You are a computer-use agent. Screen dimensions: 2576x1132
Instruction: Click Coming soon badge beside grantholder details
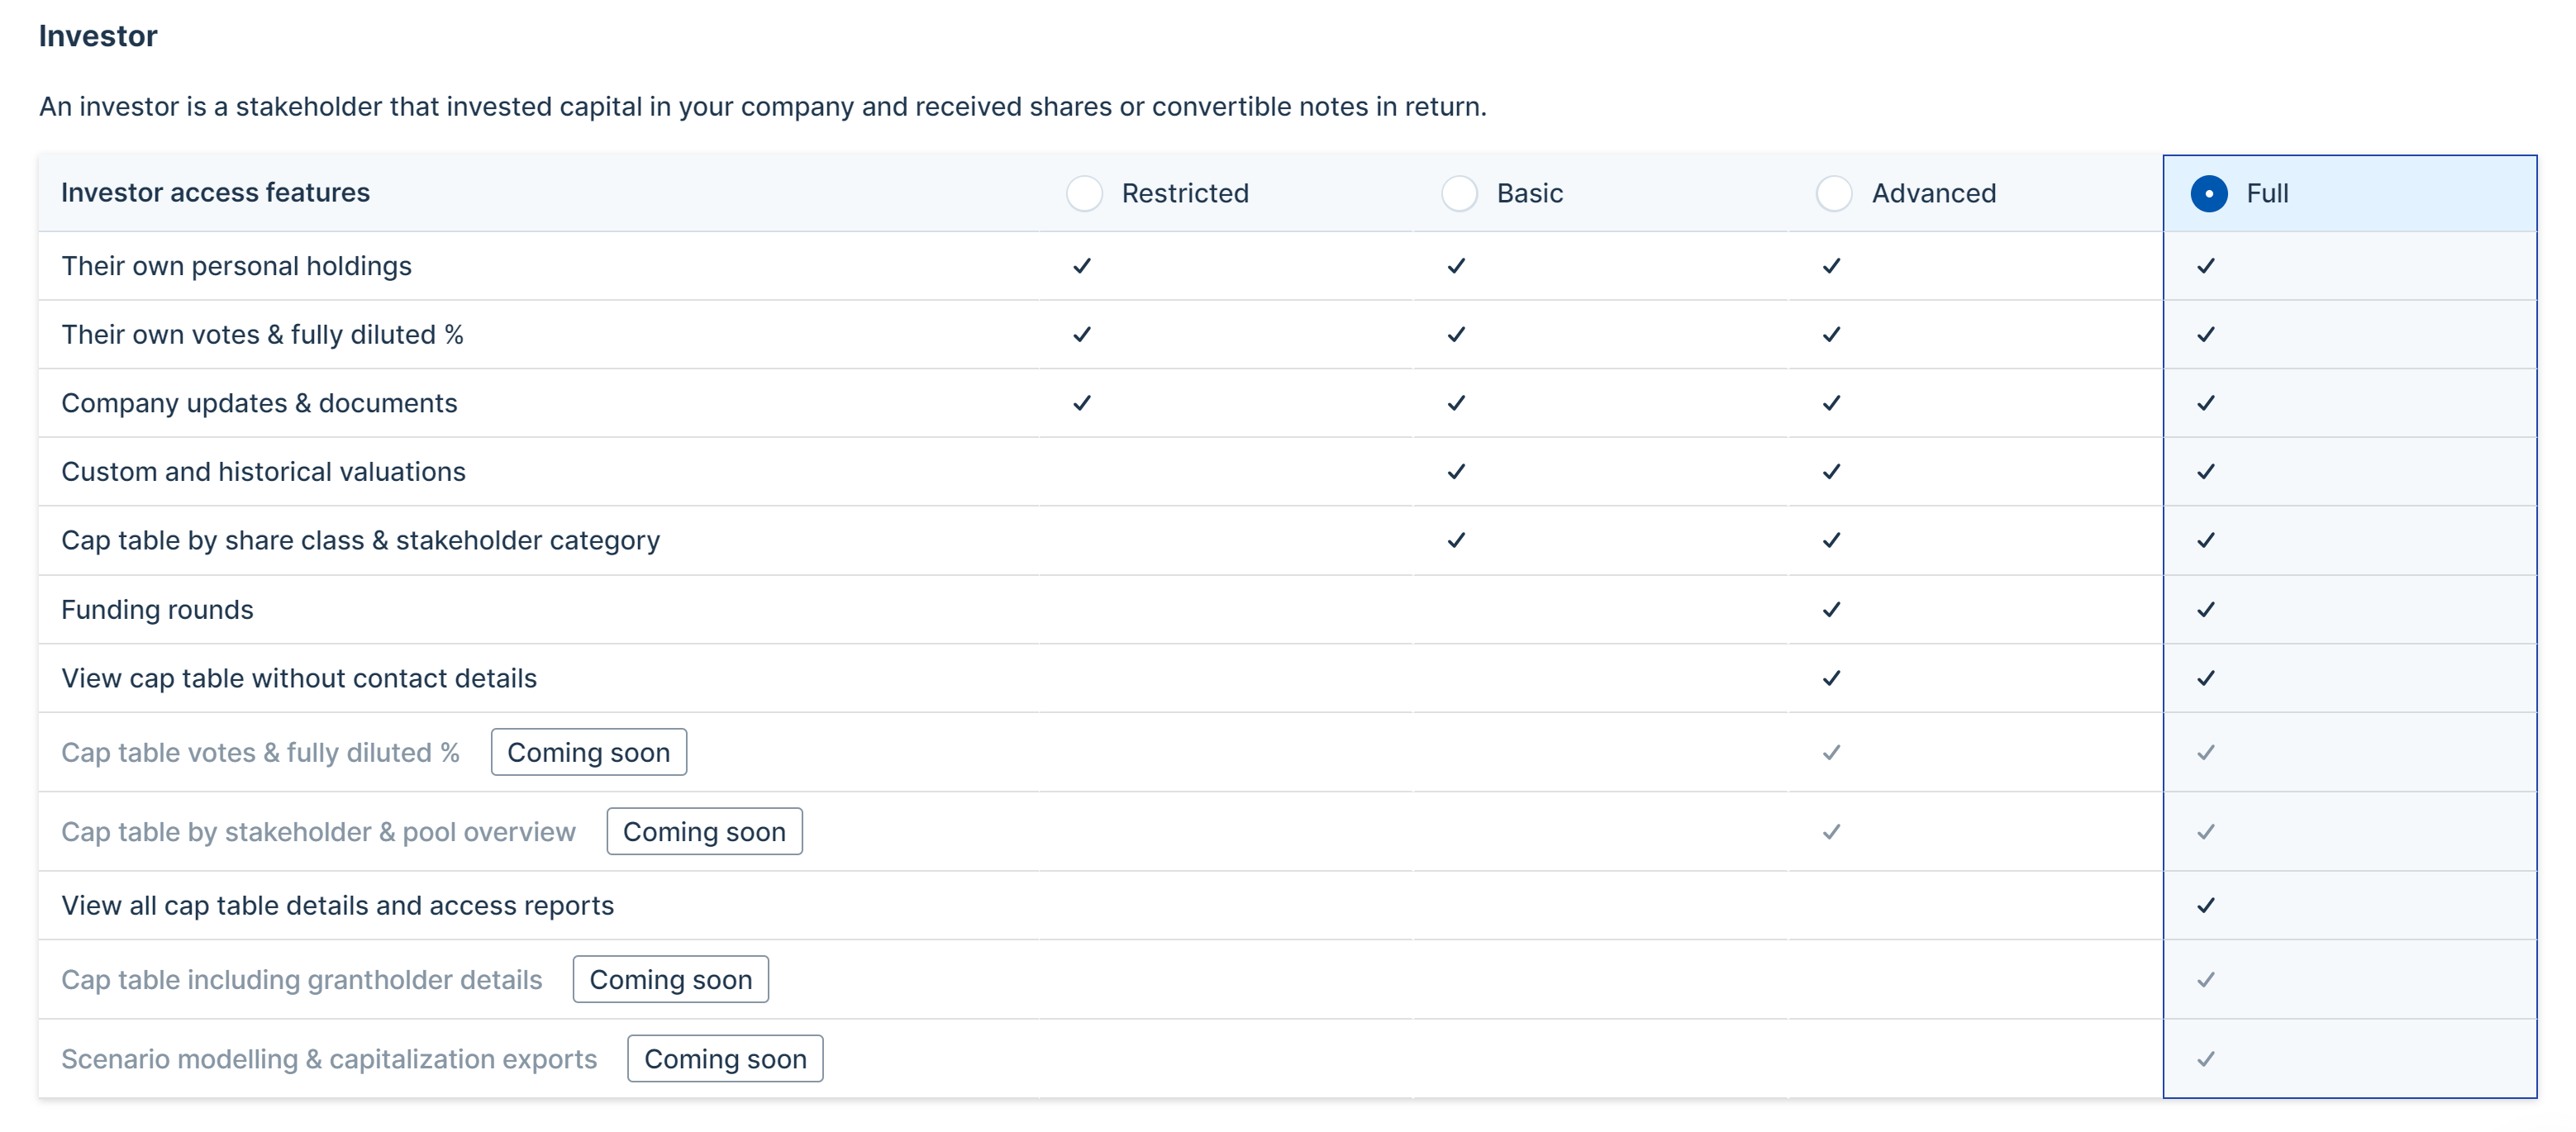tap(671, 979)
